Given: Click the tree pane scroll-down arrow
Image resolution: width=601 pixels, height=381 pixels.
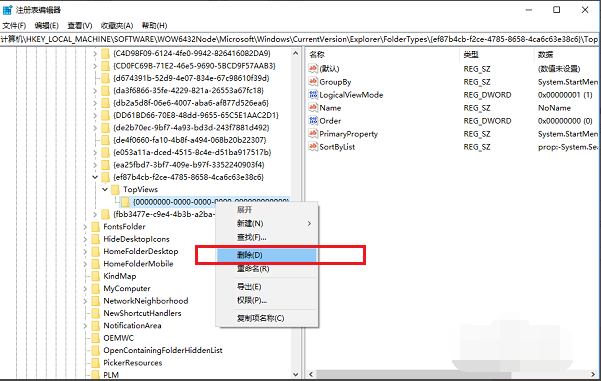Looking at the screenshot, I should (x=296, y=374).
